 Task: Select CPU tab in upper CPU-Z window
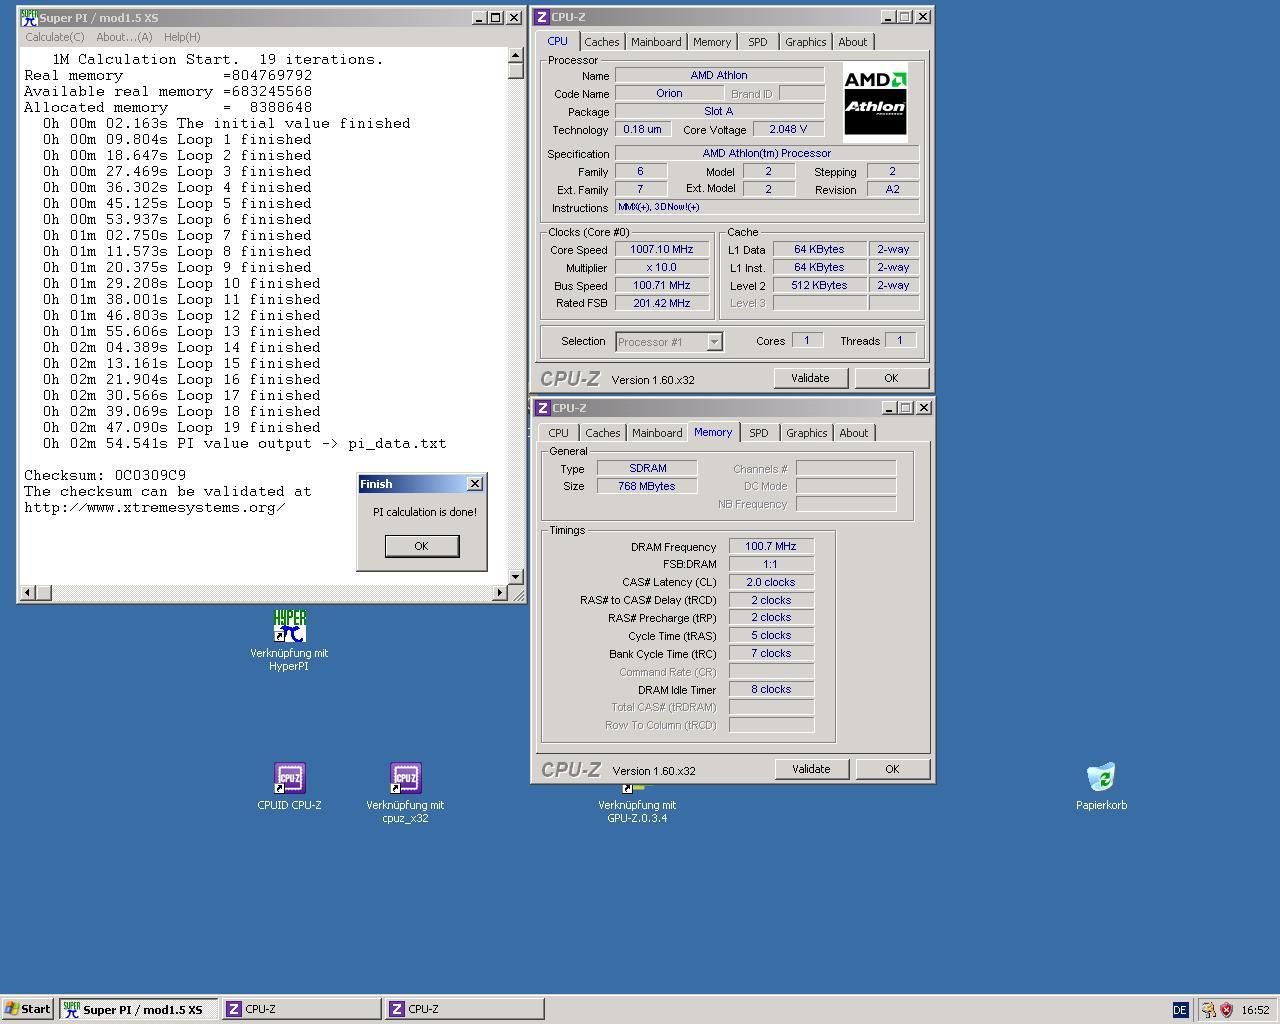557,41
